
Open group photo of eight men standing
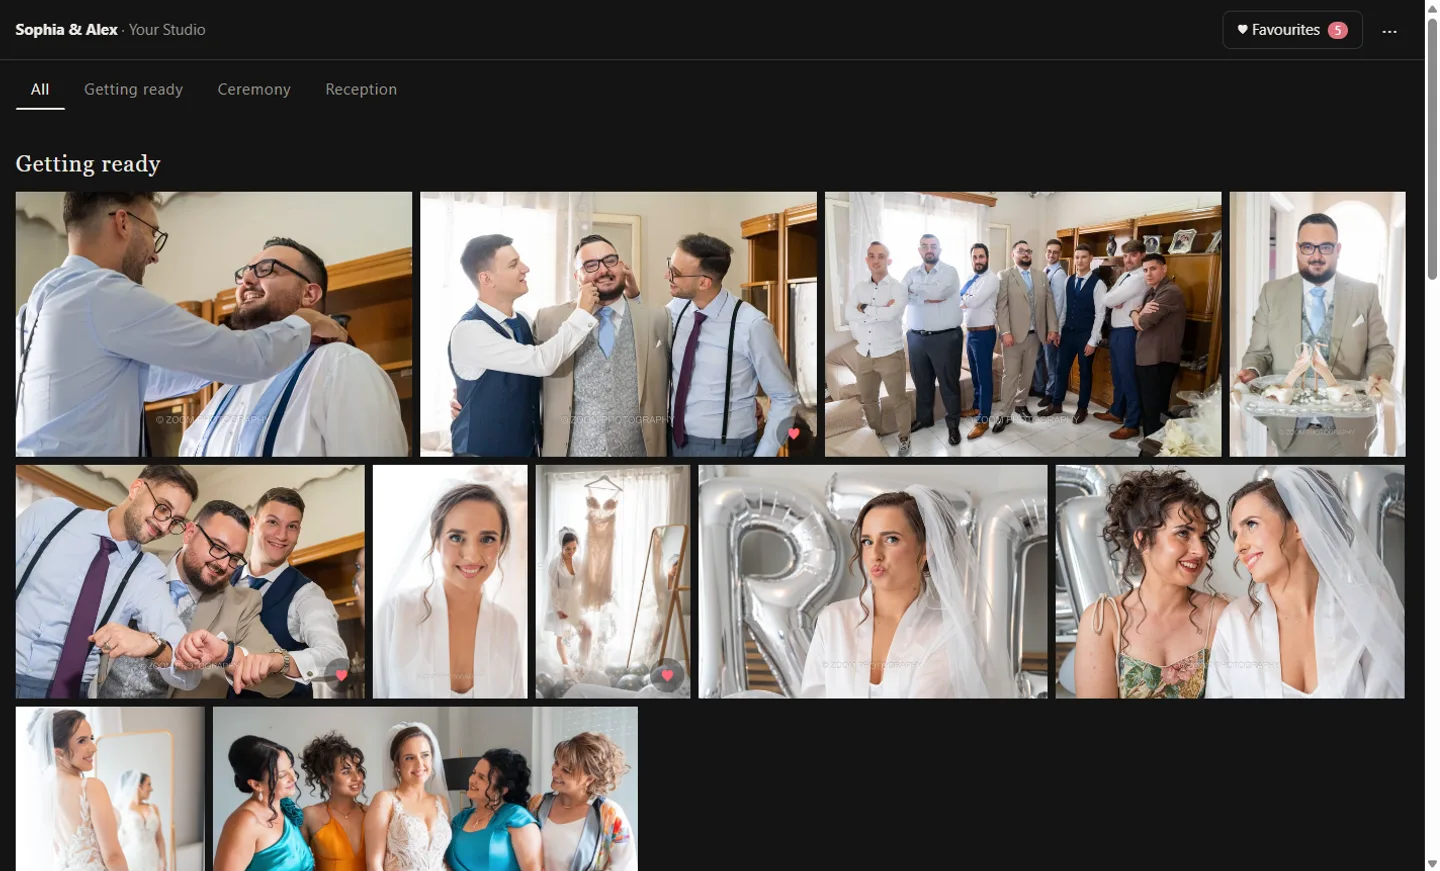(x=1023, y=324)
